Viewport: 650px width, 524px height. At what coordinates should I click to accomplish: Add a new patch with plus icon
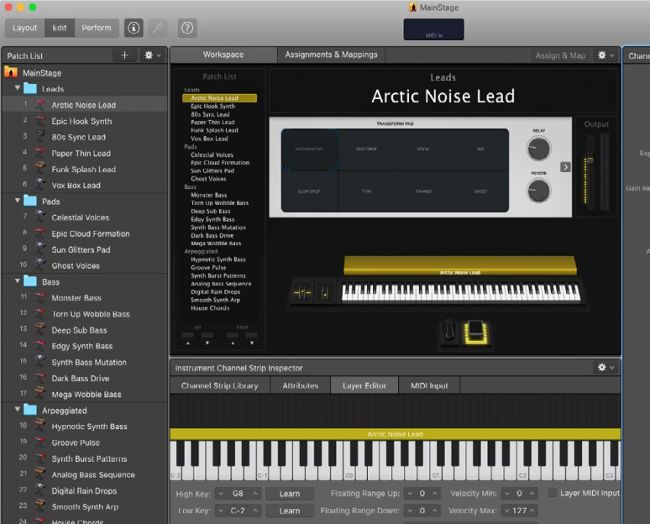coord(124,56)
